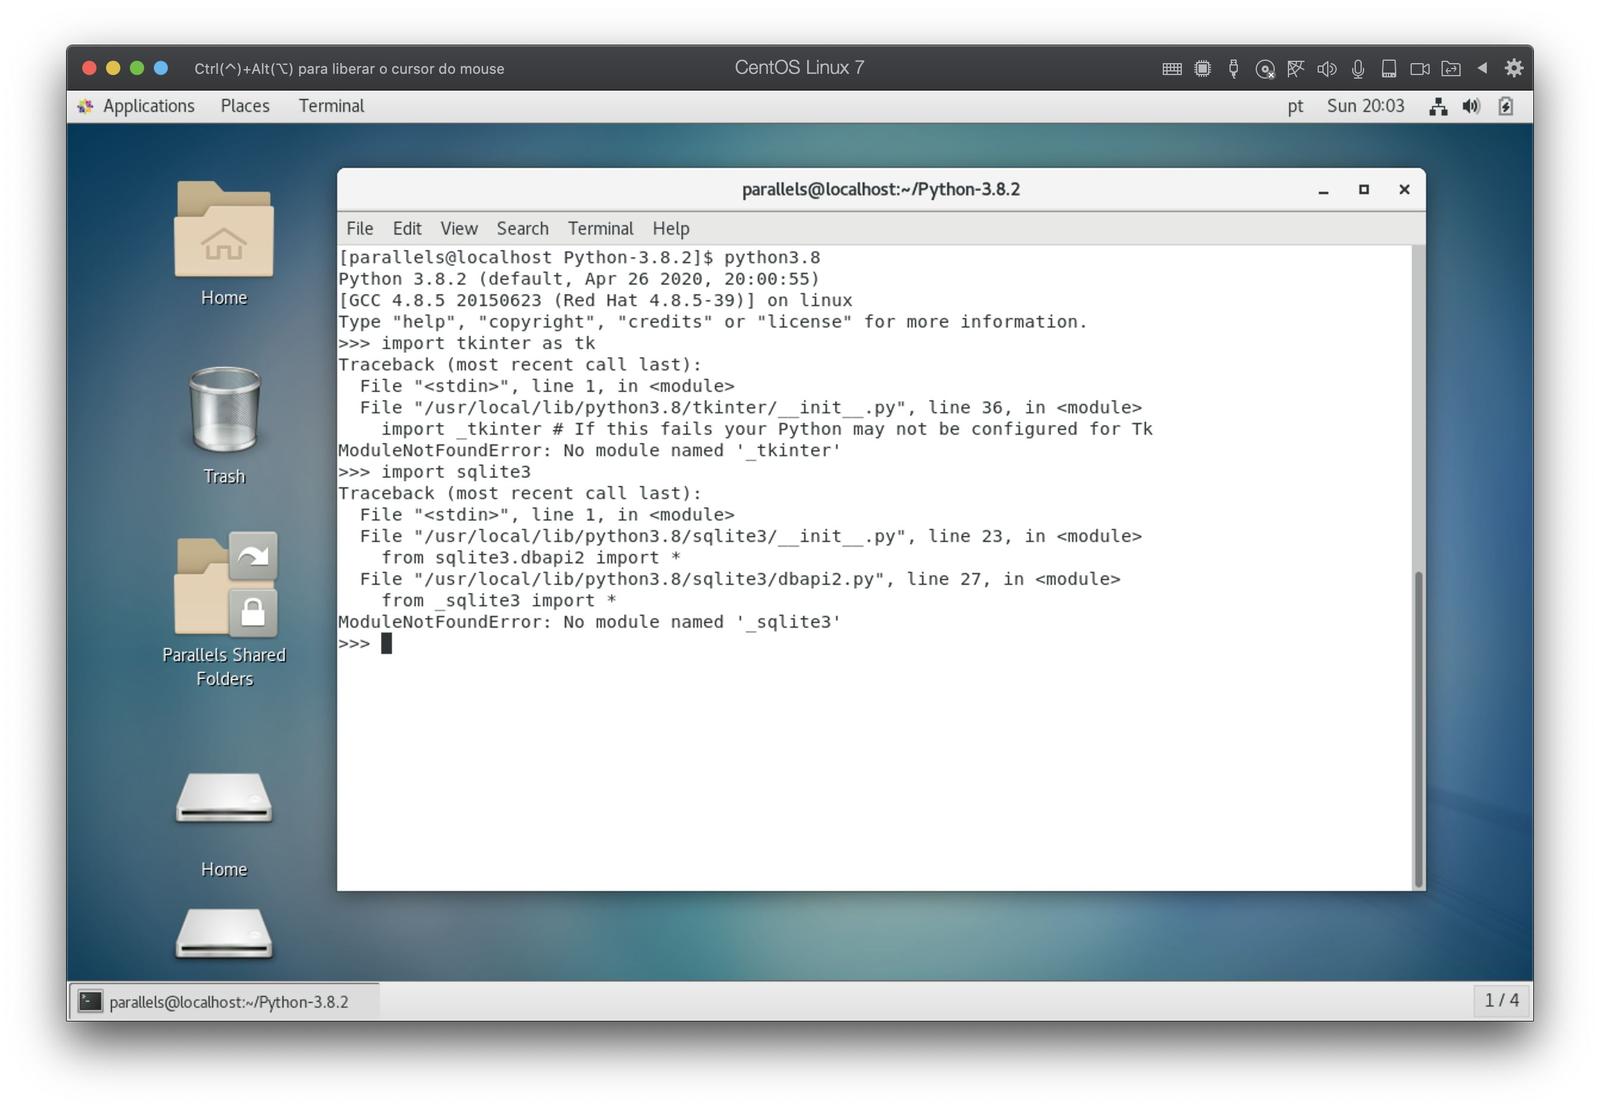Open the shared folders icon in title bar
Image resolution: width=1600 pixels, height=1109 pixels.
[x=1451, y=69]
